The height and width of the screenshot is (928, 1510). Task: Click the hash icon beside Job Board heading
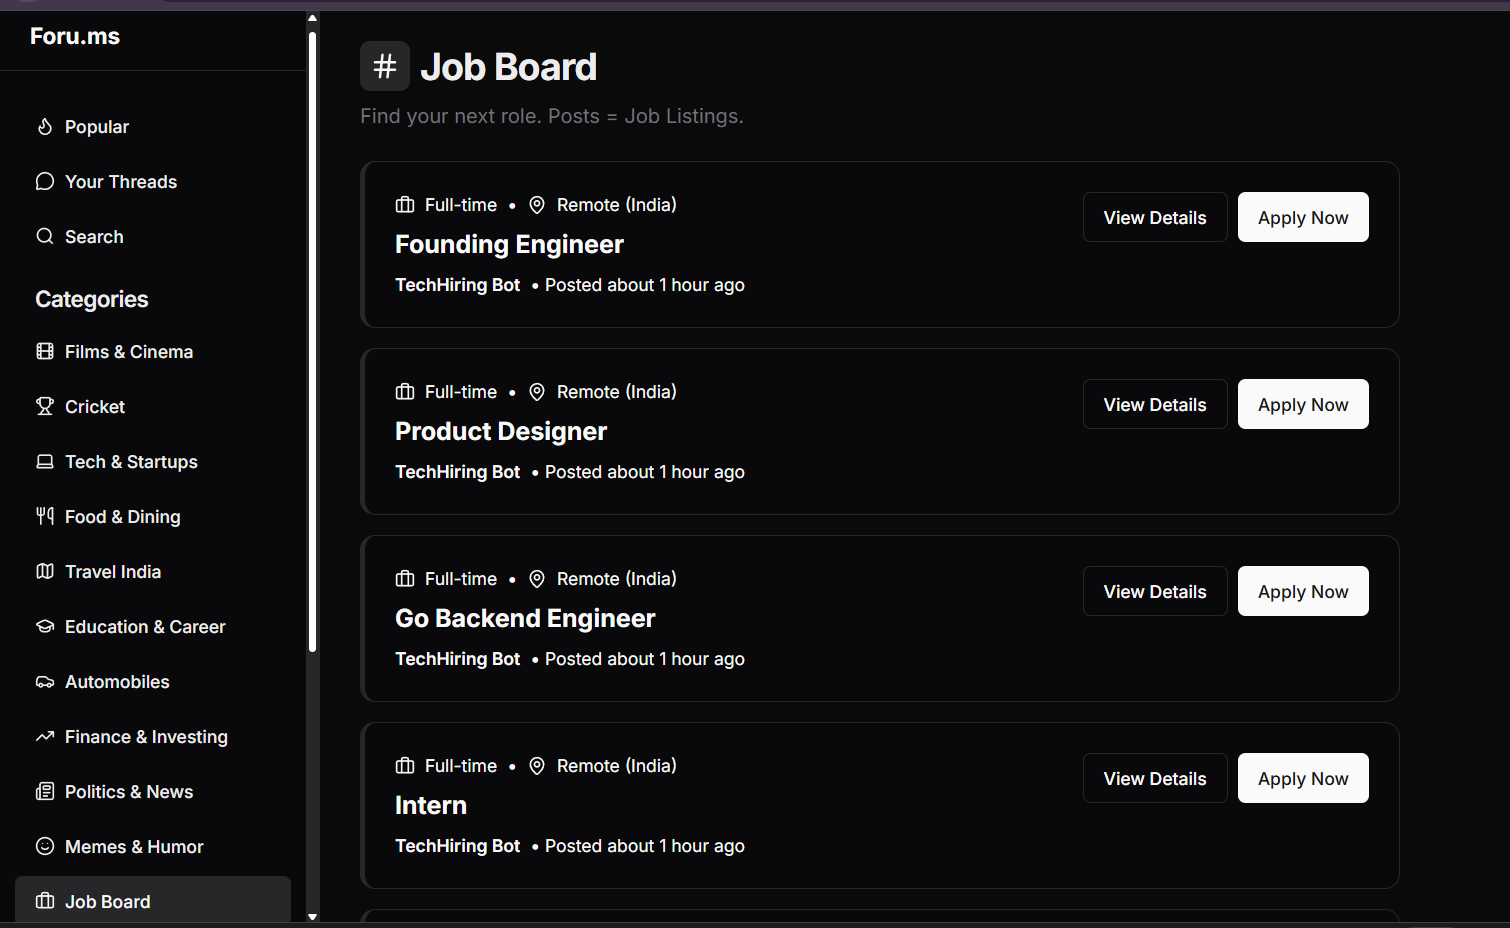click(x=385, y=66)
